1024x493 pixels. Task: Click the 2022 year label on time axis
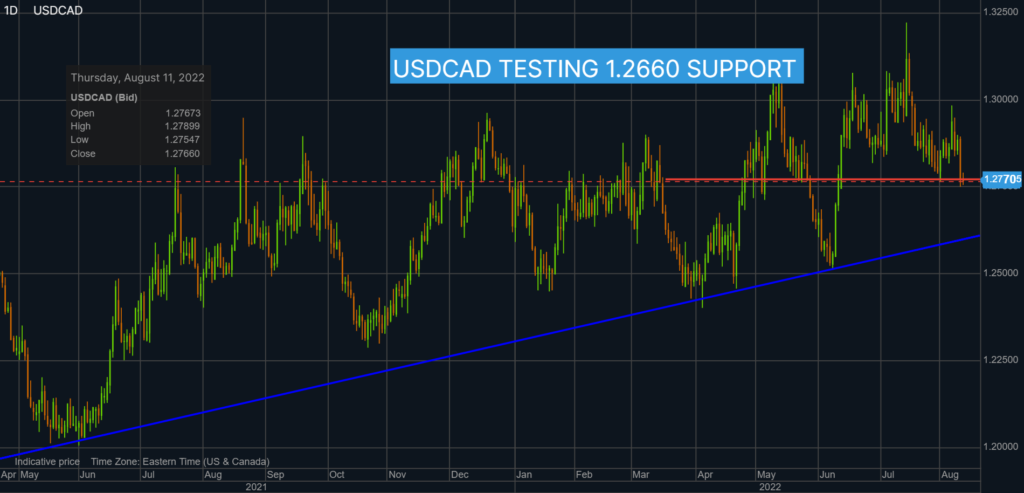point(770,487)
